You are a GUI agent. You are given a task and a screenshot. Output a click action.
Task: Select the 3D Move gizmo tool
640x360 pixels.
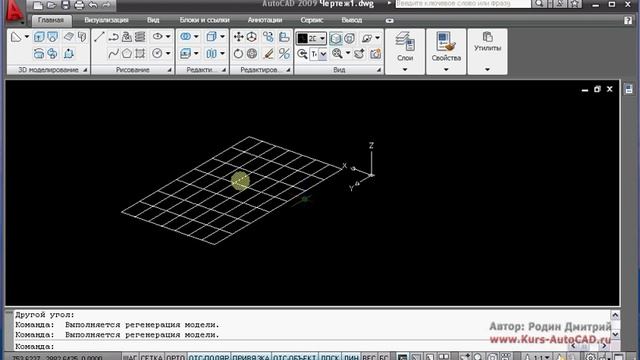(252, 37)
